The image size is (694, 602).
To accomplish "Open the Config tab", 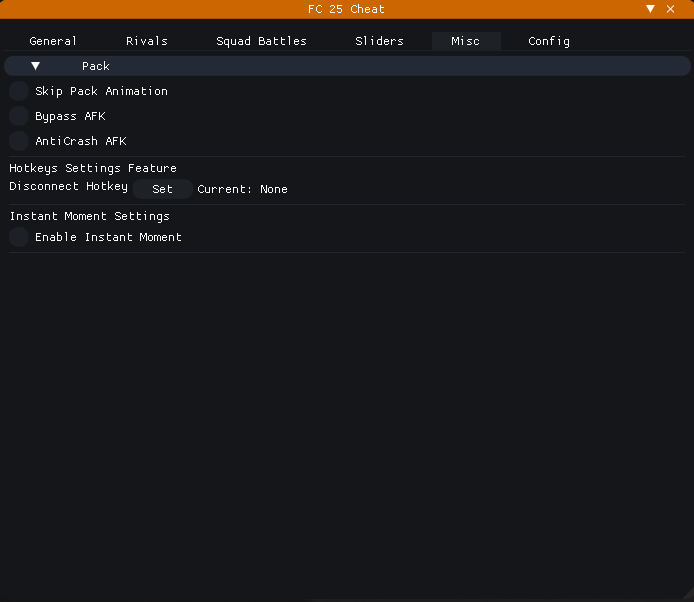I will coord(549,41).
